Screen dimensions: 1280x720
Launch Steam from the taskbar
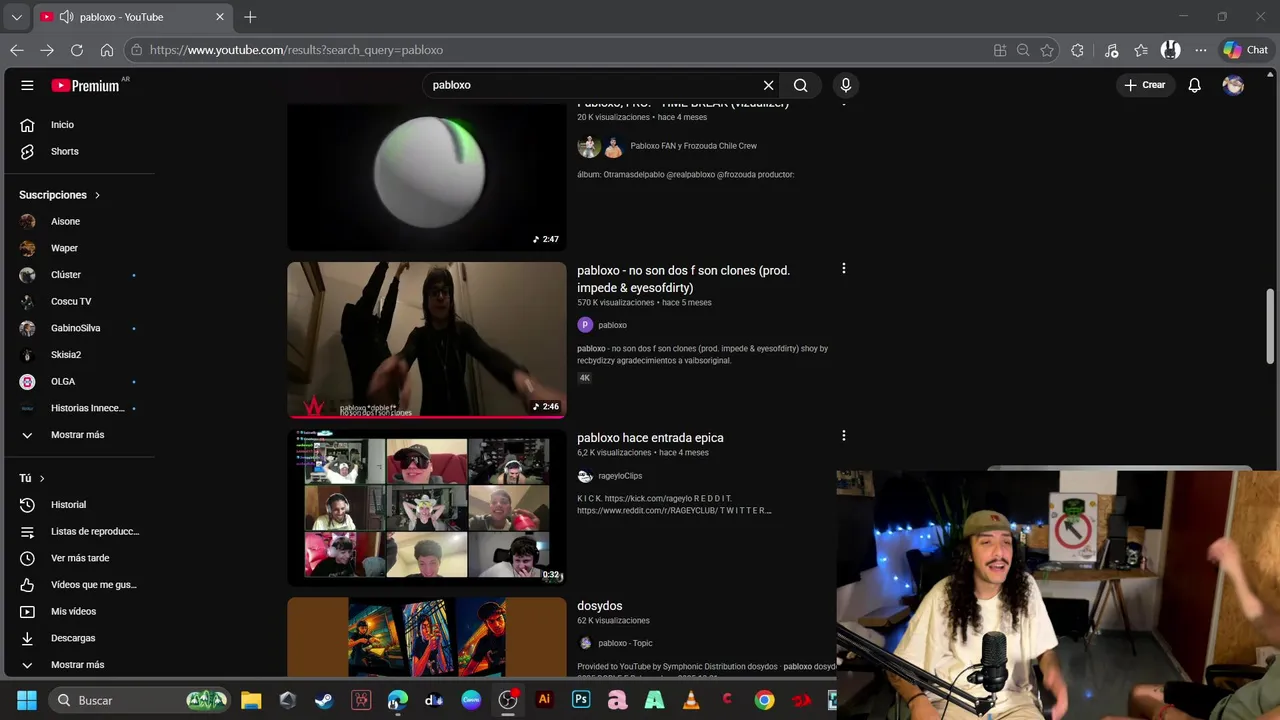(324, 700)
